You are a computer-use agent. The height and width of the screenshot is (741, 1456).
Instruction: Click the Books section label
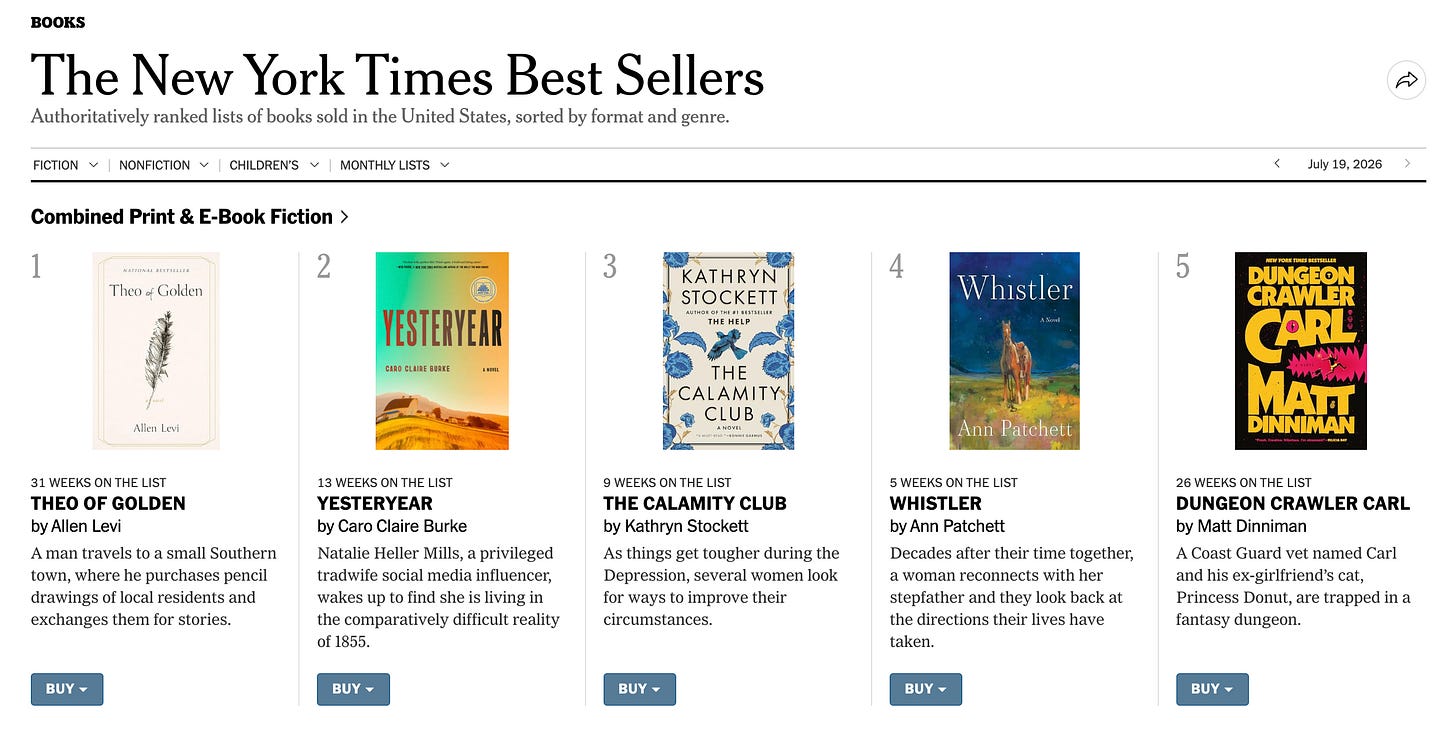pyautogui.click(x=58, y=22)
